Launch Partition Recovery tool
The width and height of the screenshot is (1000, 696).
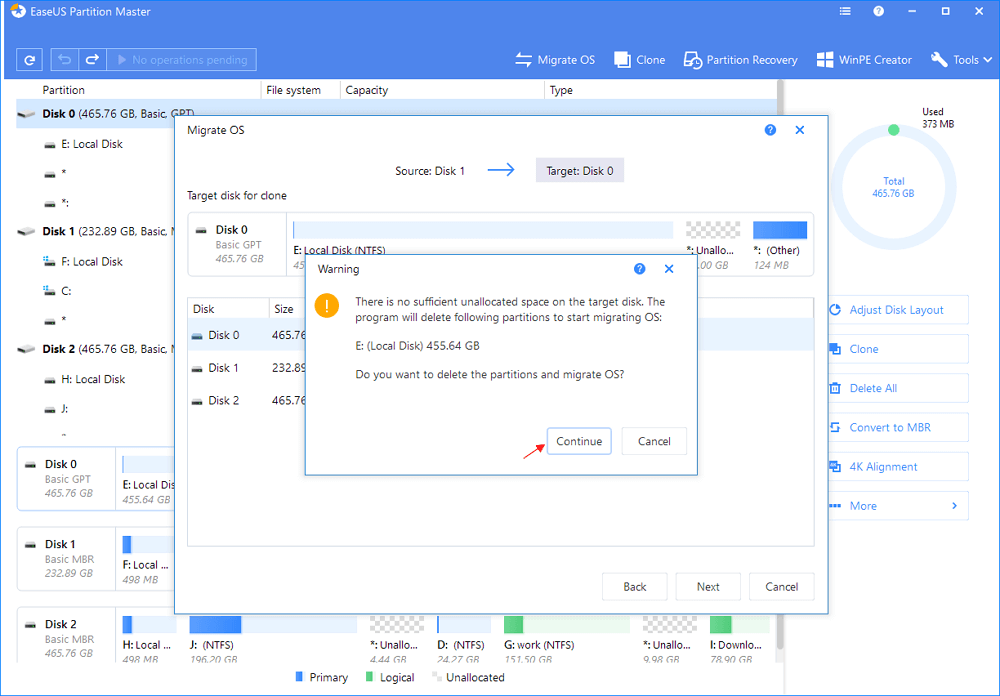point(741,60)
